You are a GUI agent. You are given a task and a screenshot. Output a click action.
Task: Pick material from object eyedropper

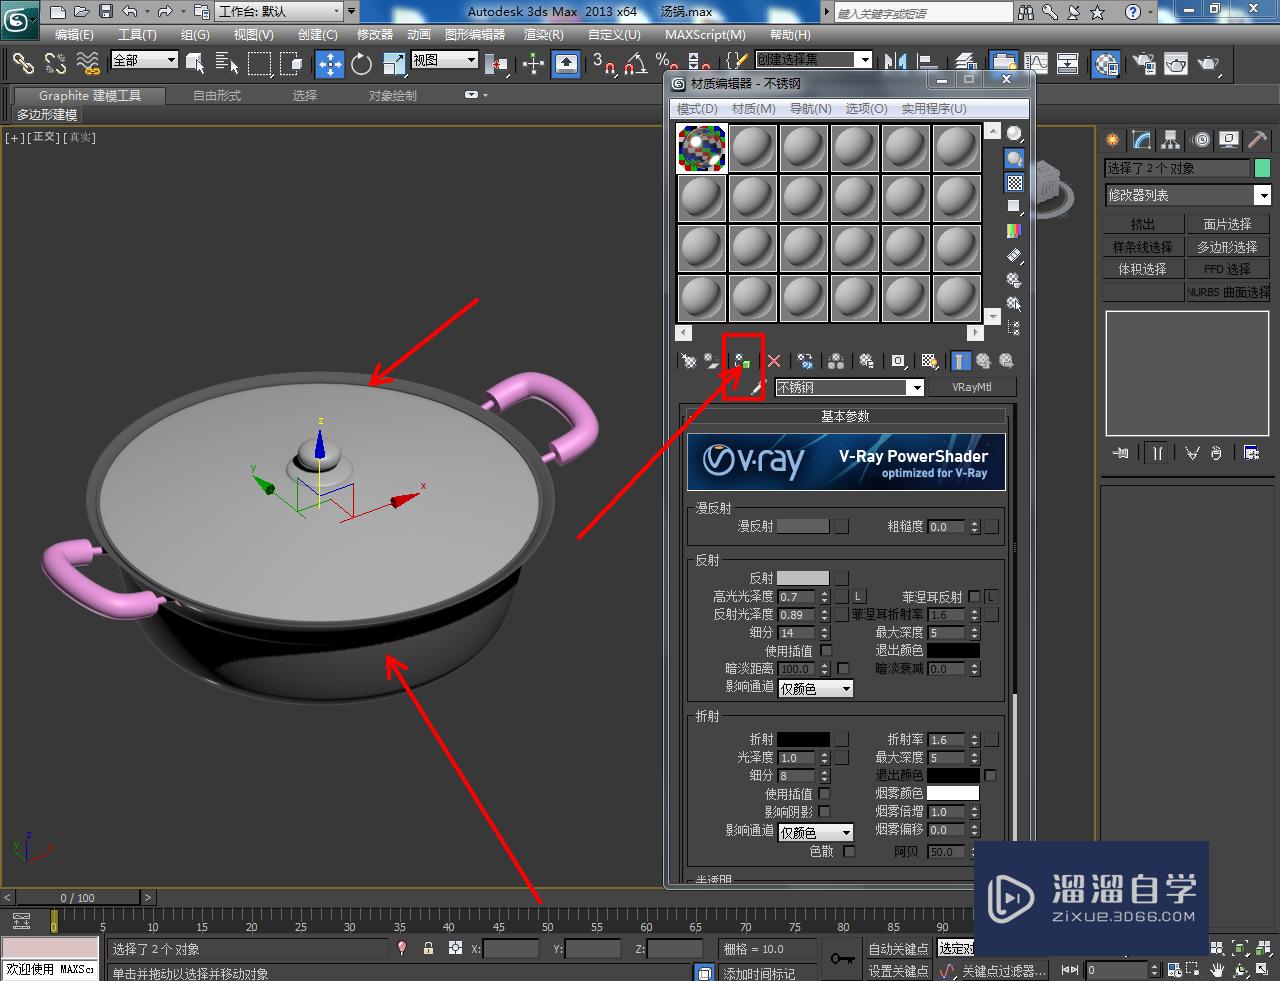pyautogui.click(x=758, y=387)
